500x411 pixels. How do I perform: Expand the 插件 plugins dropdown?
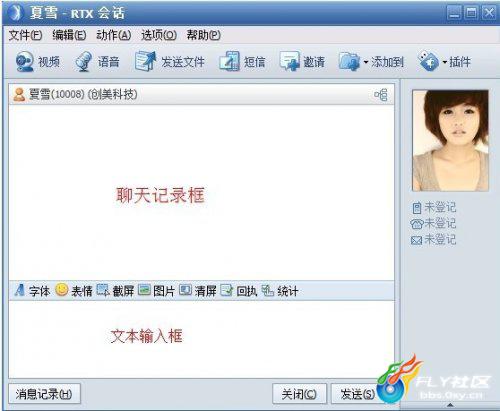click(445, 62)
